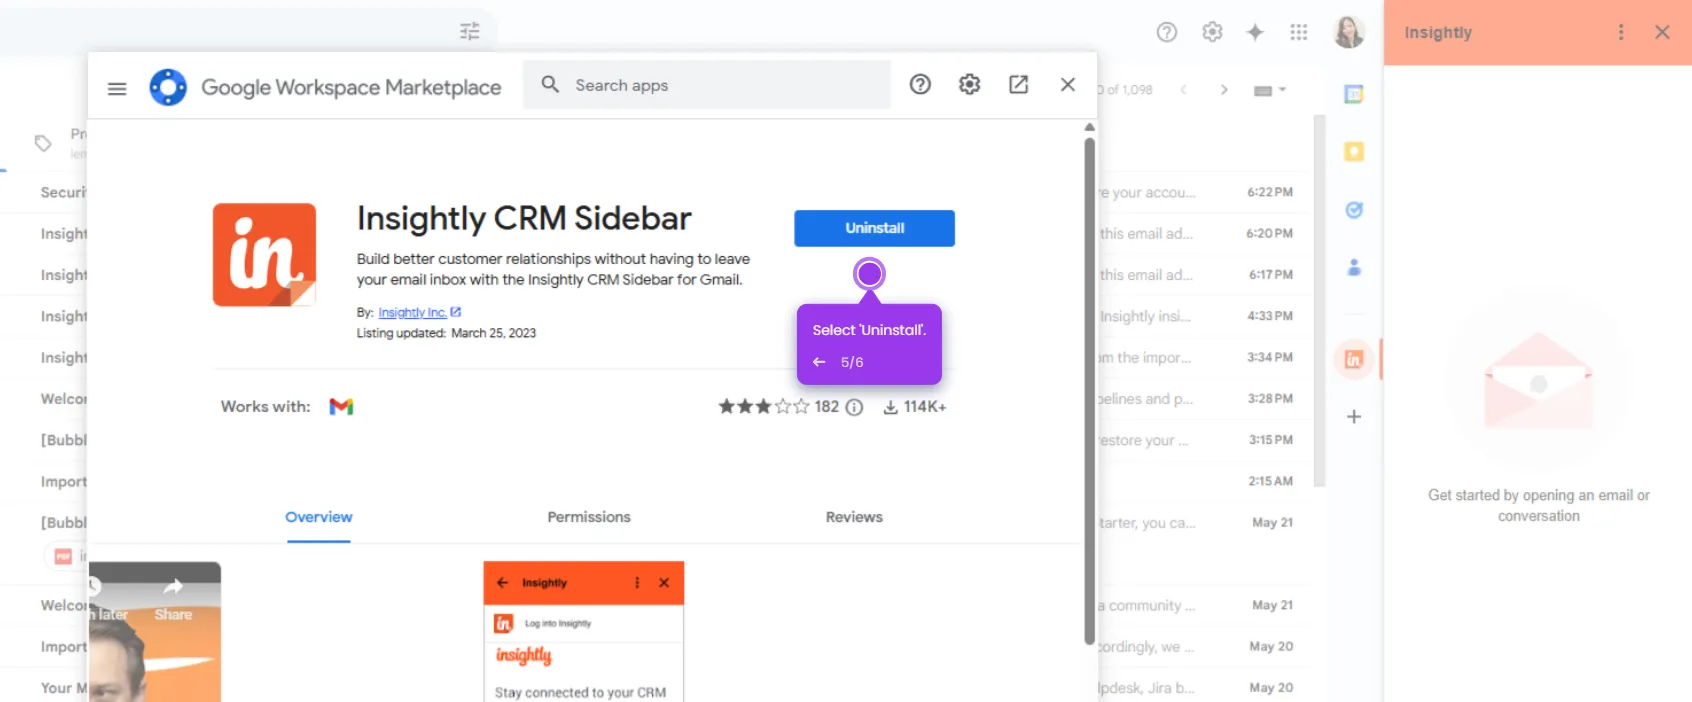Open the Insightly sidebar screenshot thumbnail
This screenshot has height=702, width=1692.
pyautogui.click(x=584, y=631)
